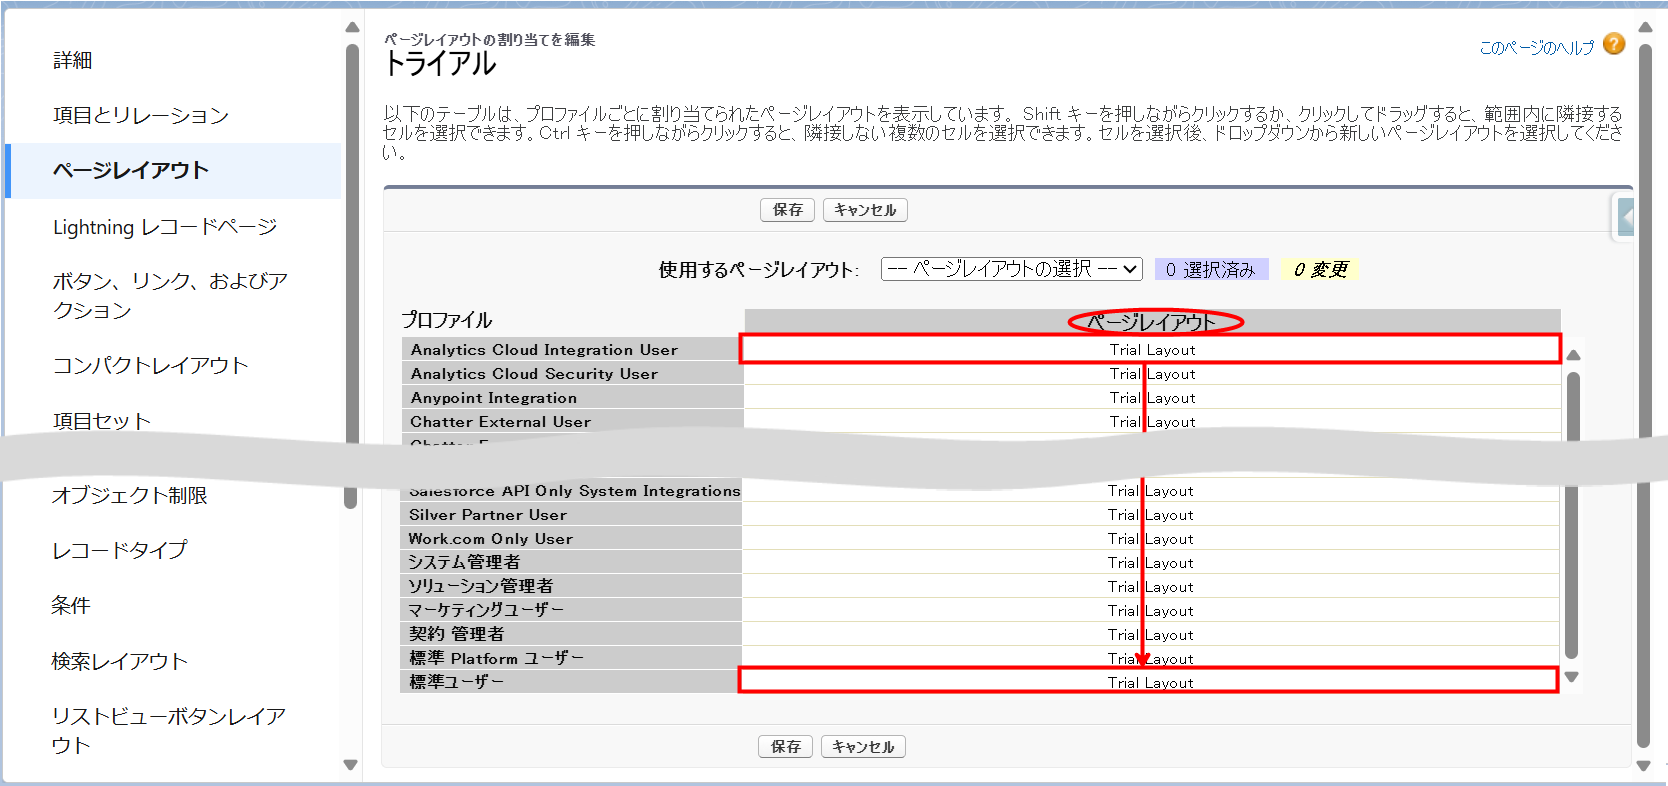Click the main page scroll down arrow
The width and height of the screenshot is (1668, 786).
[x=1644, y=766]
